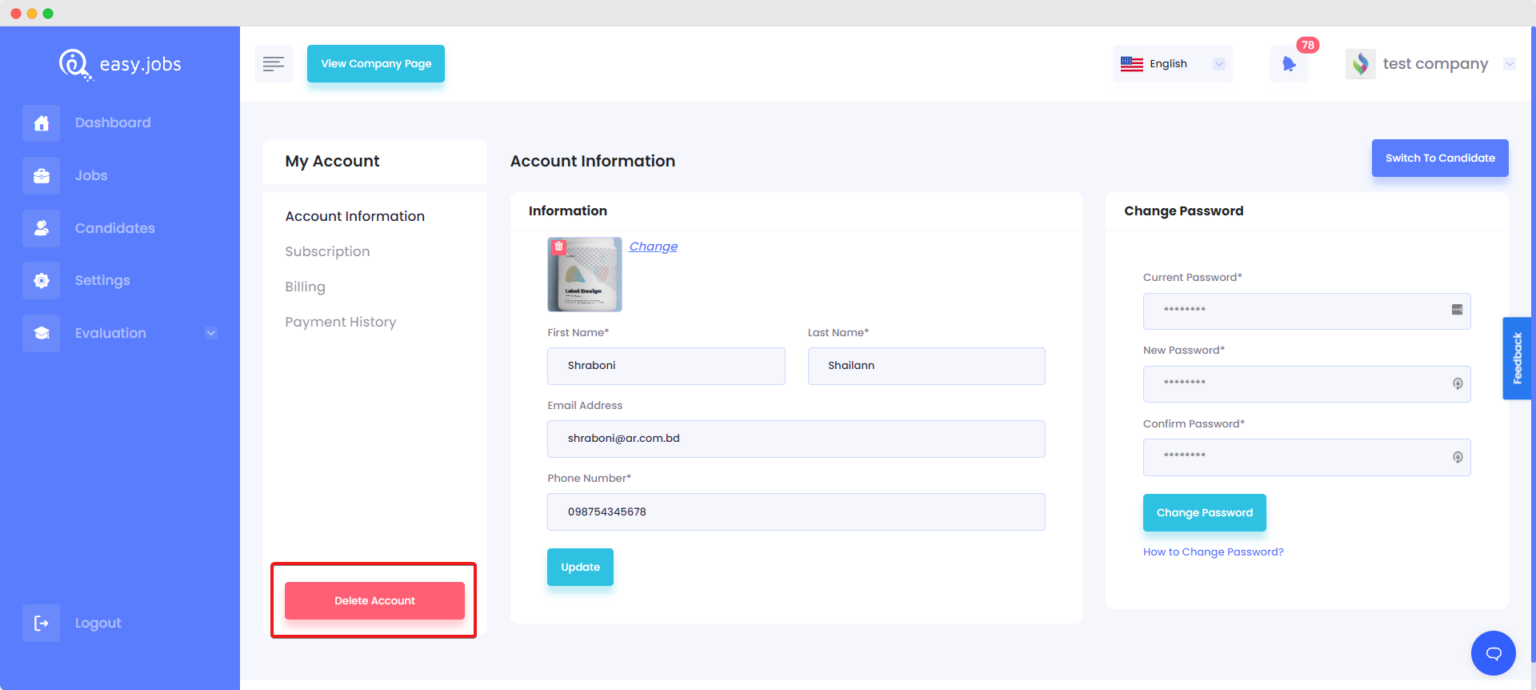Click the Evaluation graduation cap icon
The image size is (1536, 690).
point(41,333)
